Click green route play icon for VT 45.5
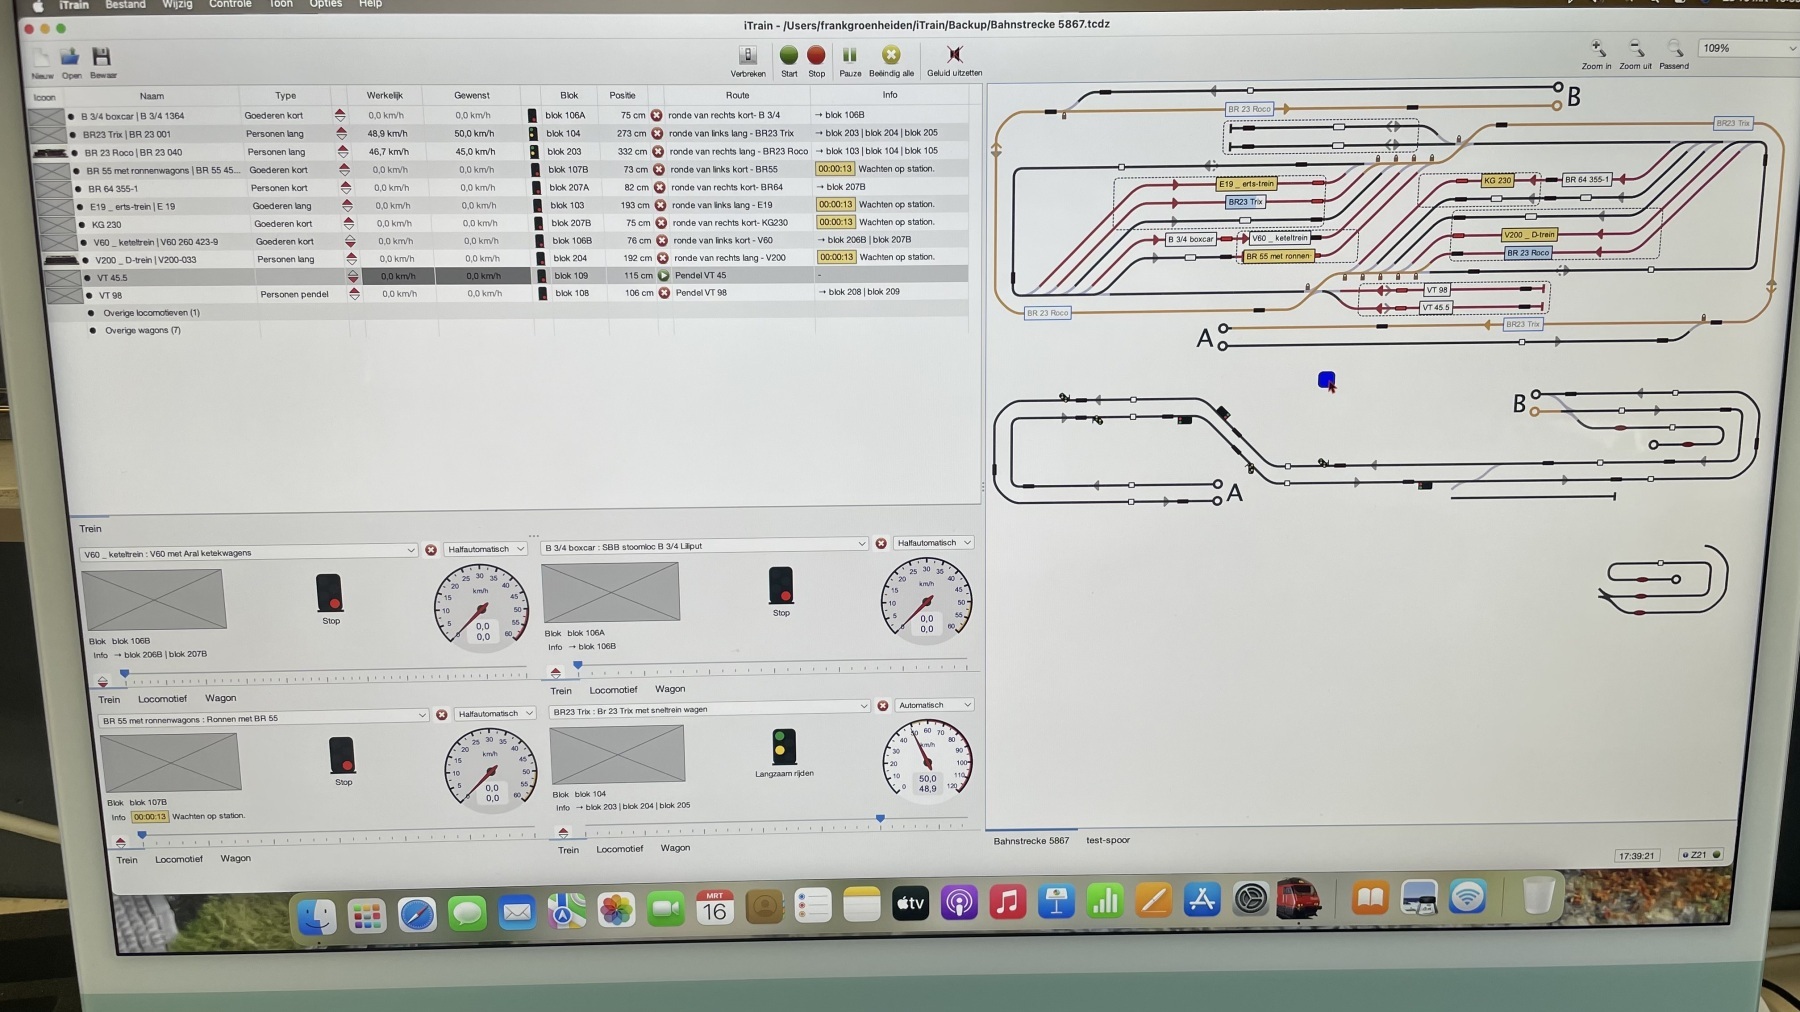This screenshot has width=1800, height=1012. pyautogui.click(x=663, y=275)
